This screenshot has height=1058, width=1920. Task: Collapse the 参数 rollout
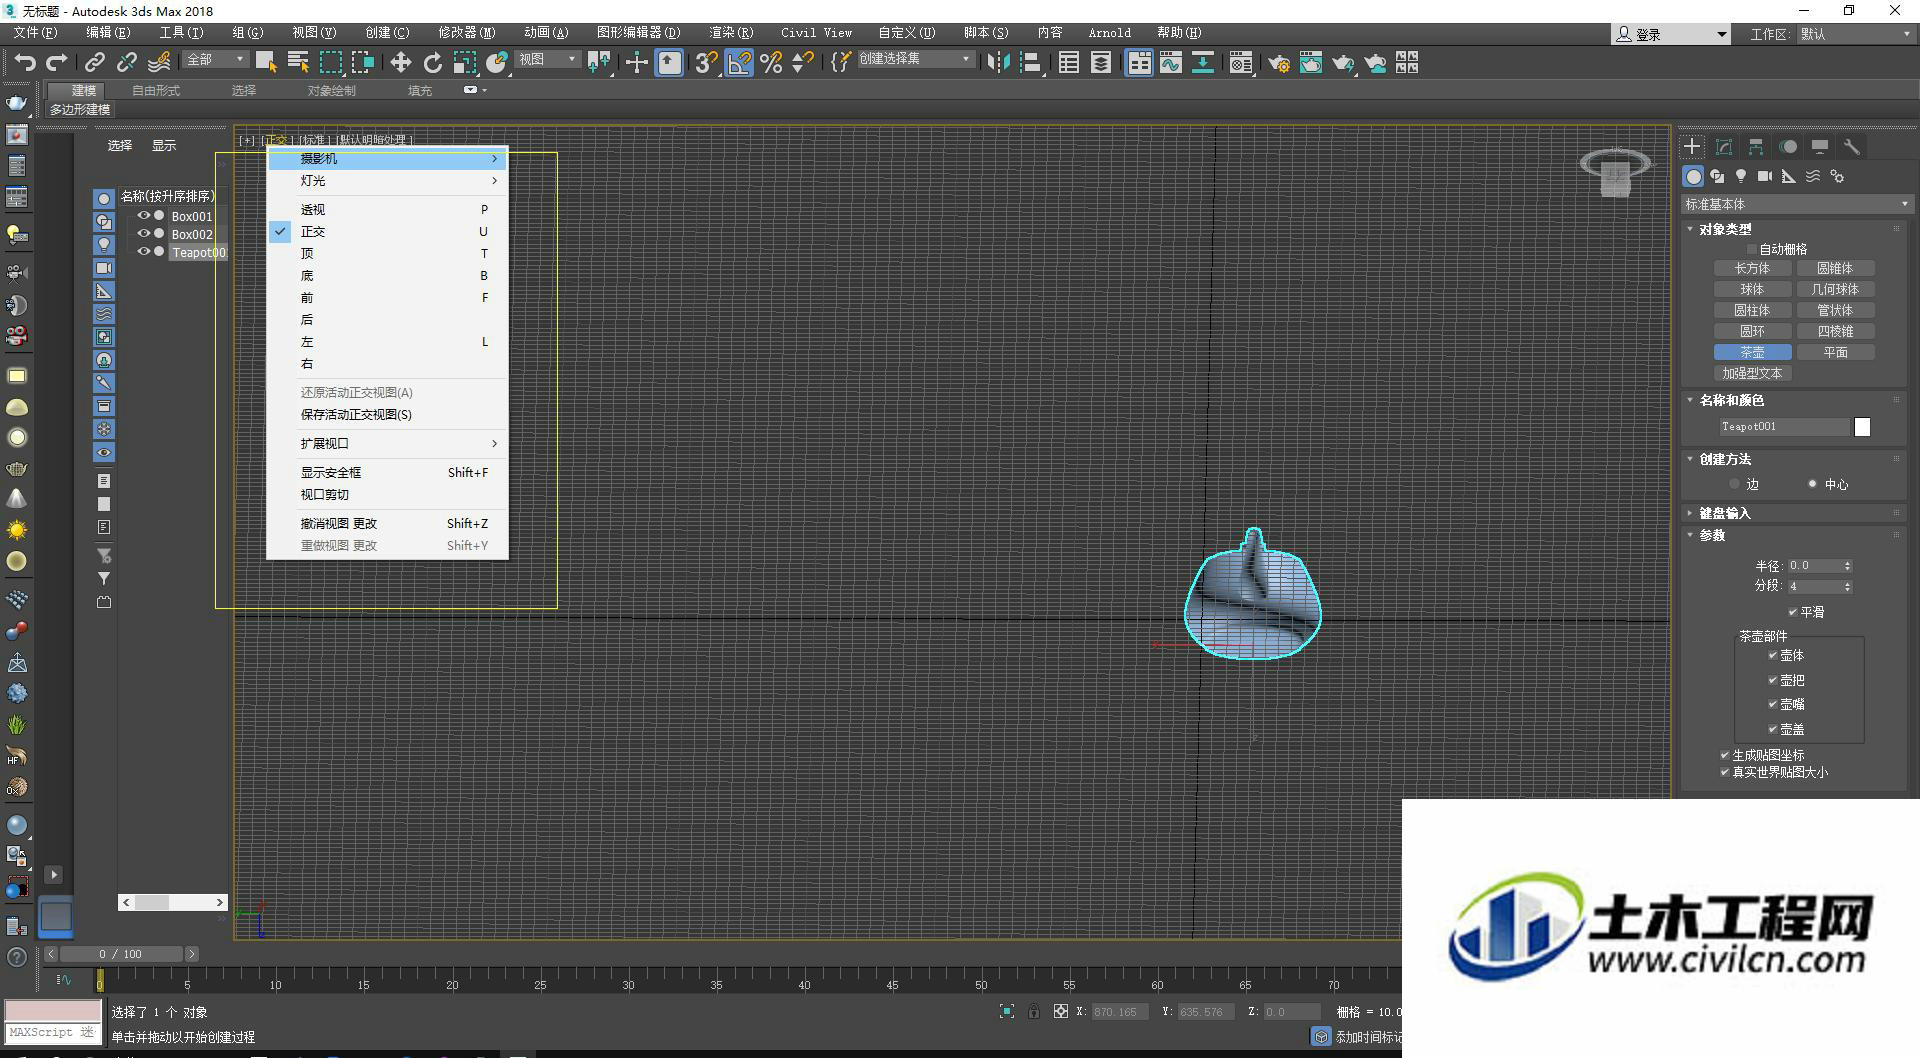coord(1712,535)
